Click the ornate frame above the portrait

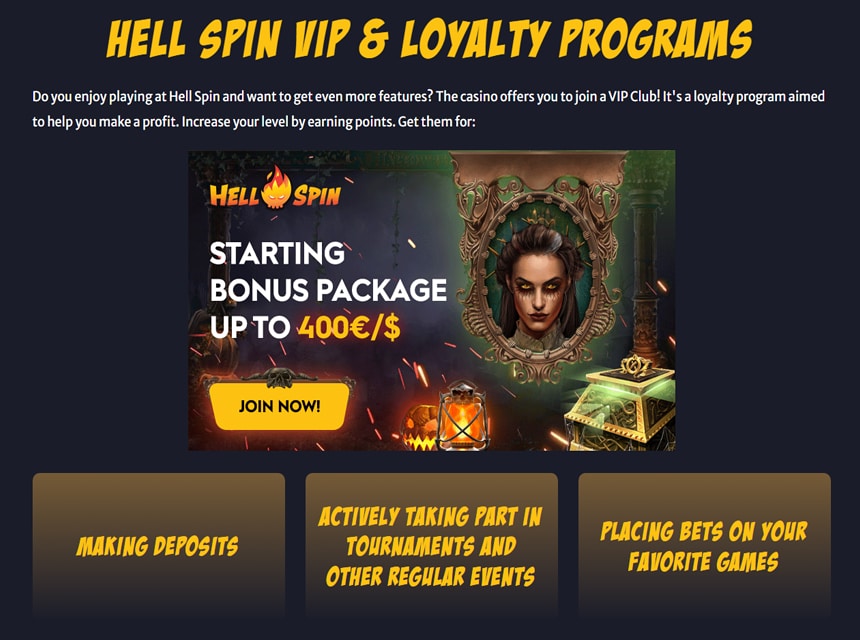click(539, 170)
